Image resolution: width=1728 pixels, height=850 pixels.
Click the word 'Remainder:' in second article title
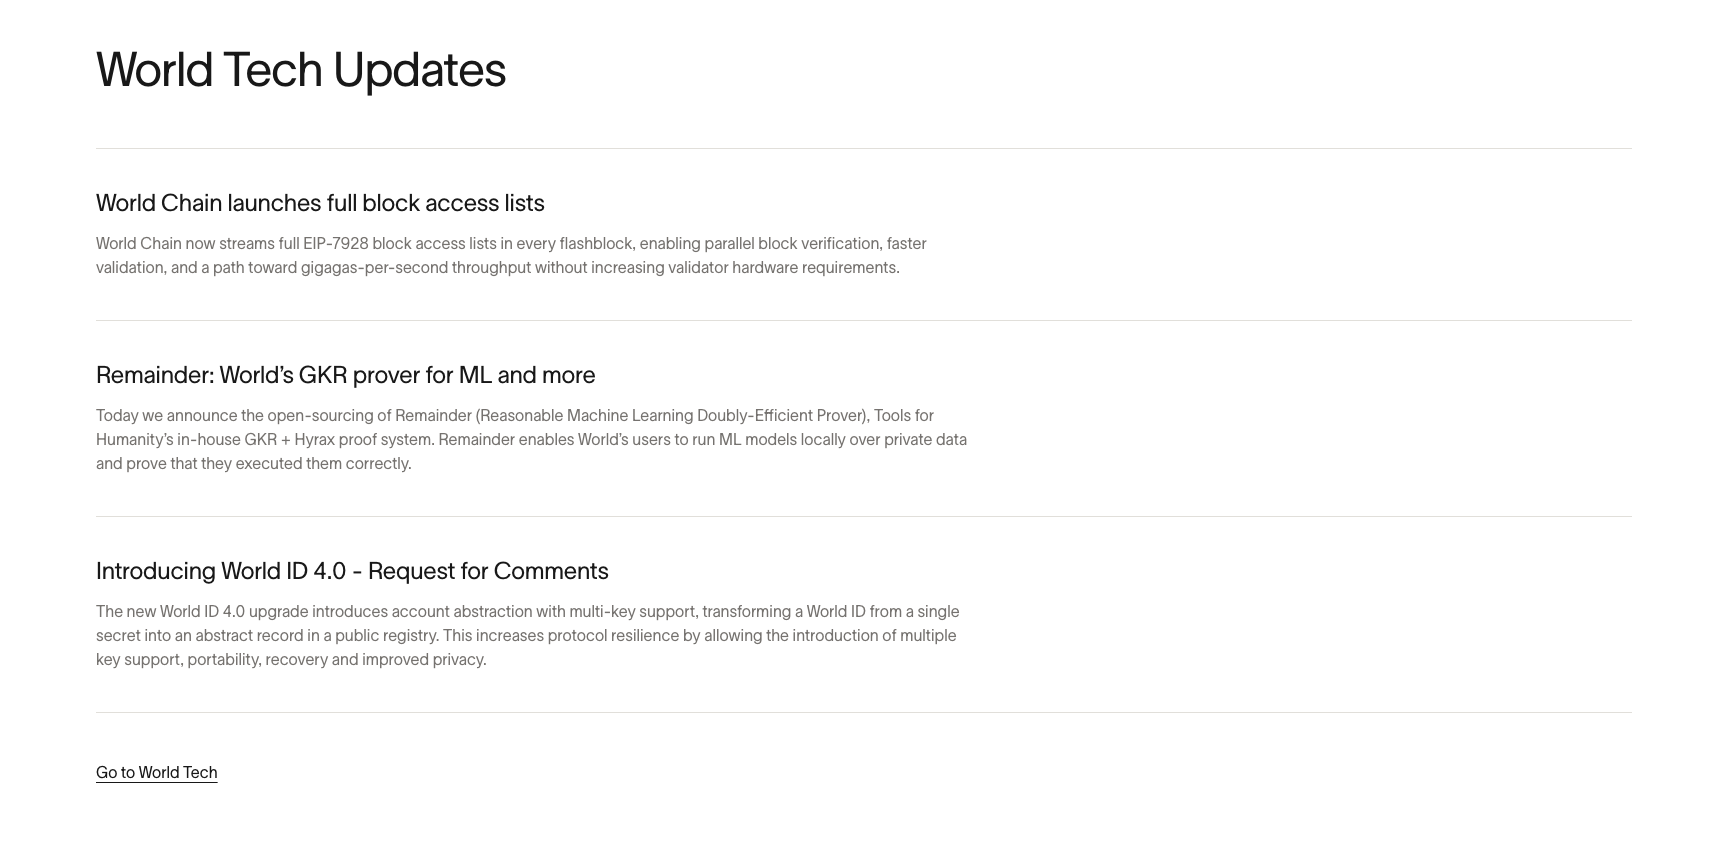click(x=155, y=375)
